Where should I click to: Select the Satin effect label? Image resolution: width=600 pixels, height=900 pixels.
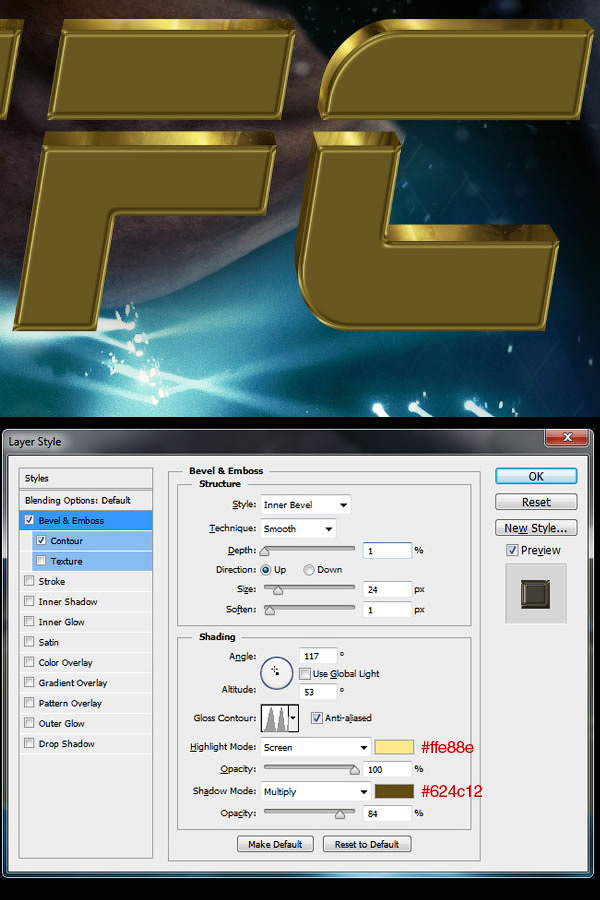(x=49, y=642)
